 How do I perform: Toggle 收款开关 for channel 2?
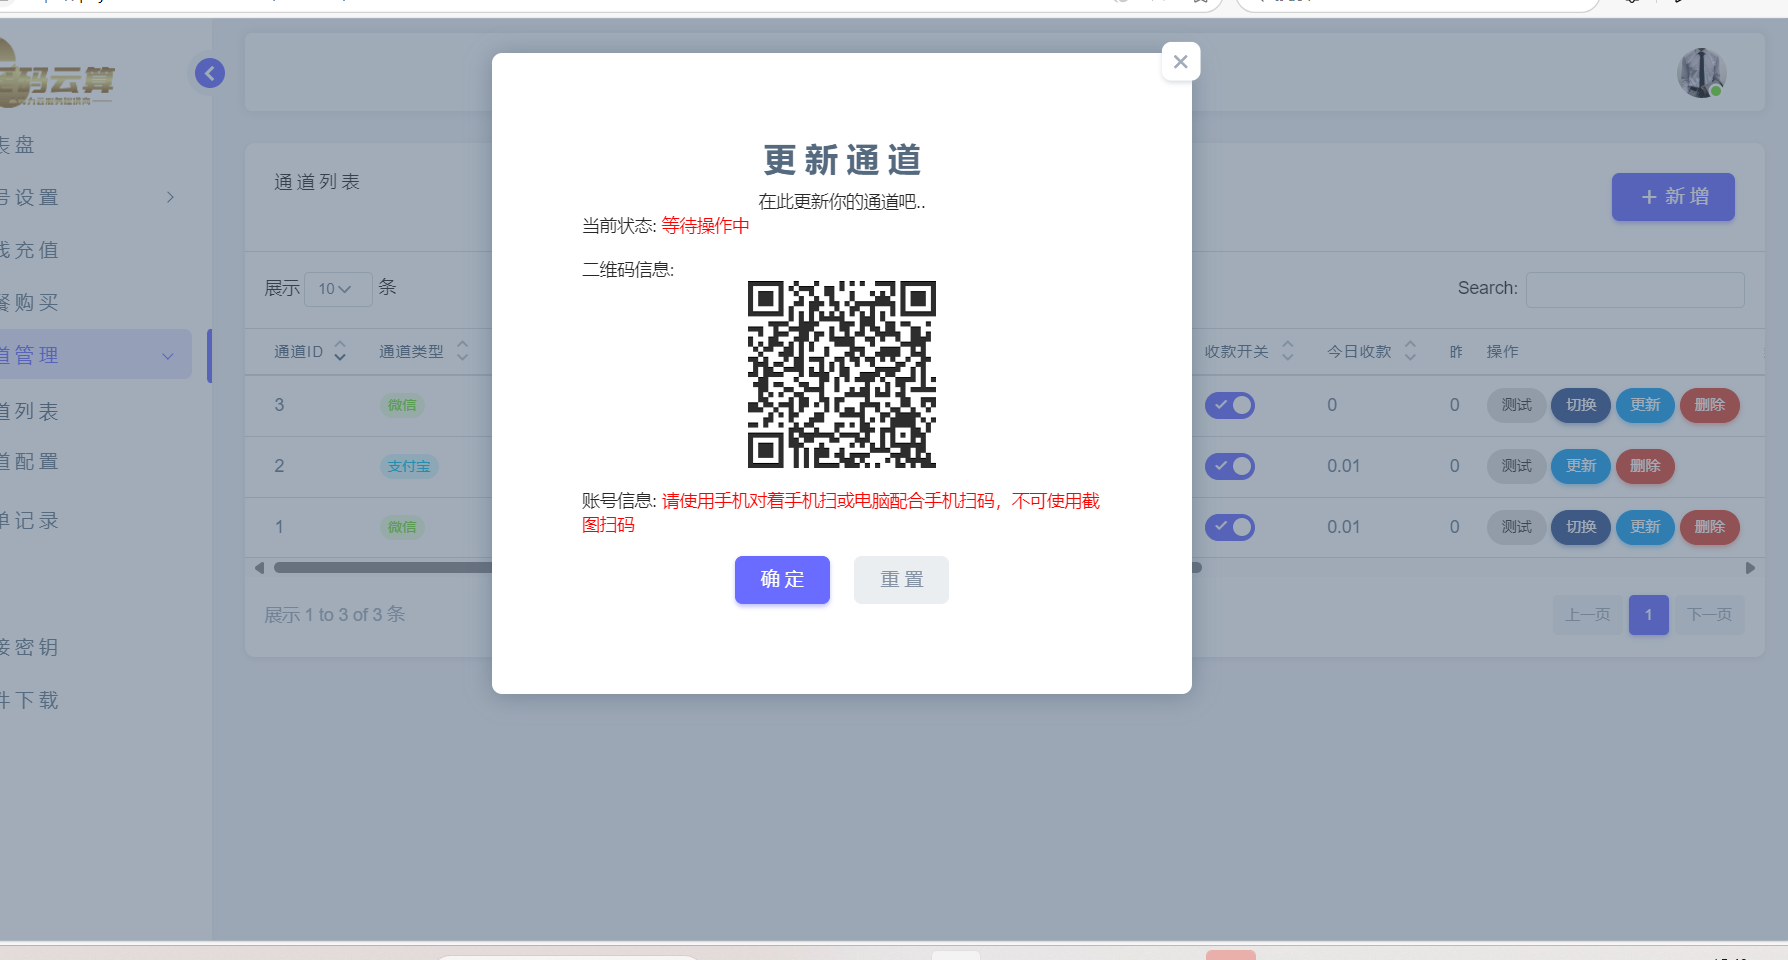[x=1230, y=466]
